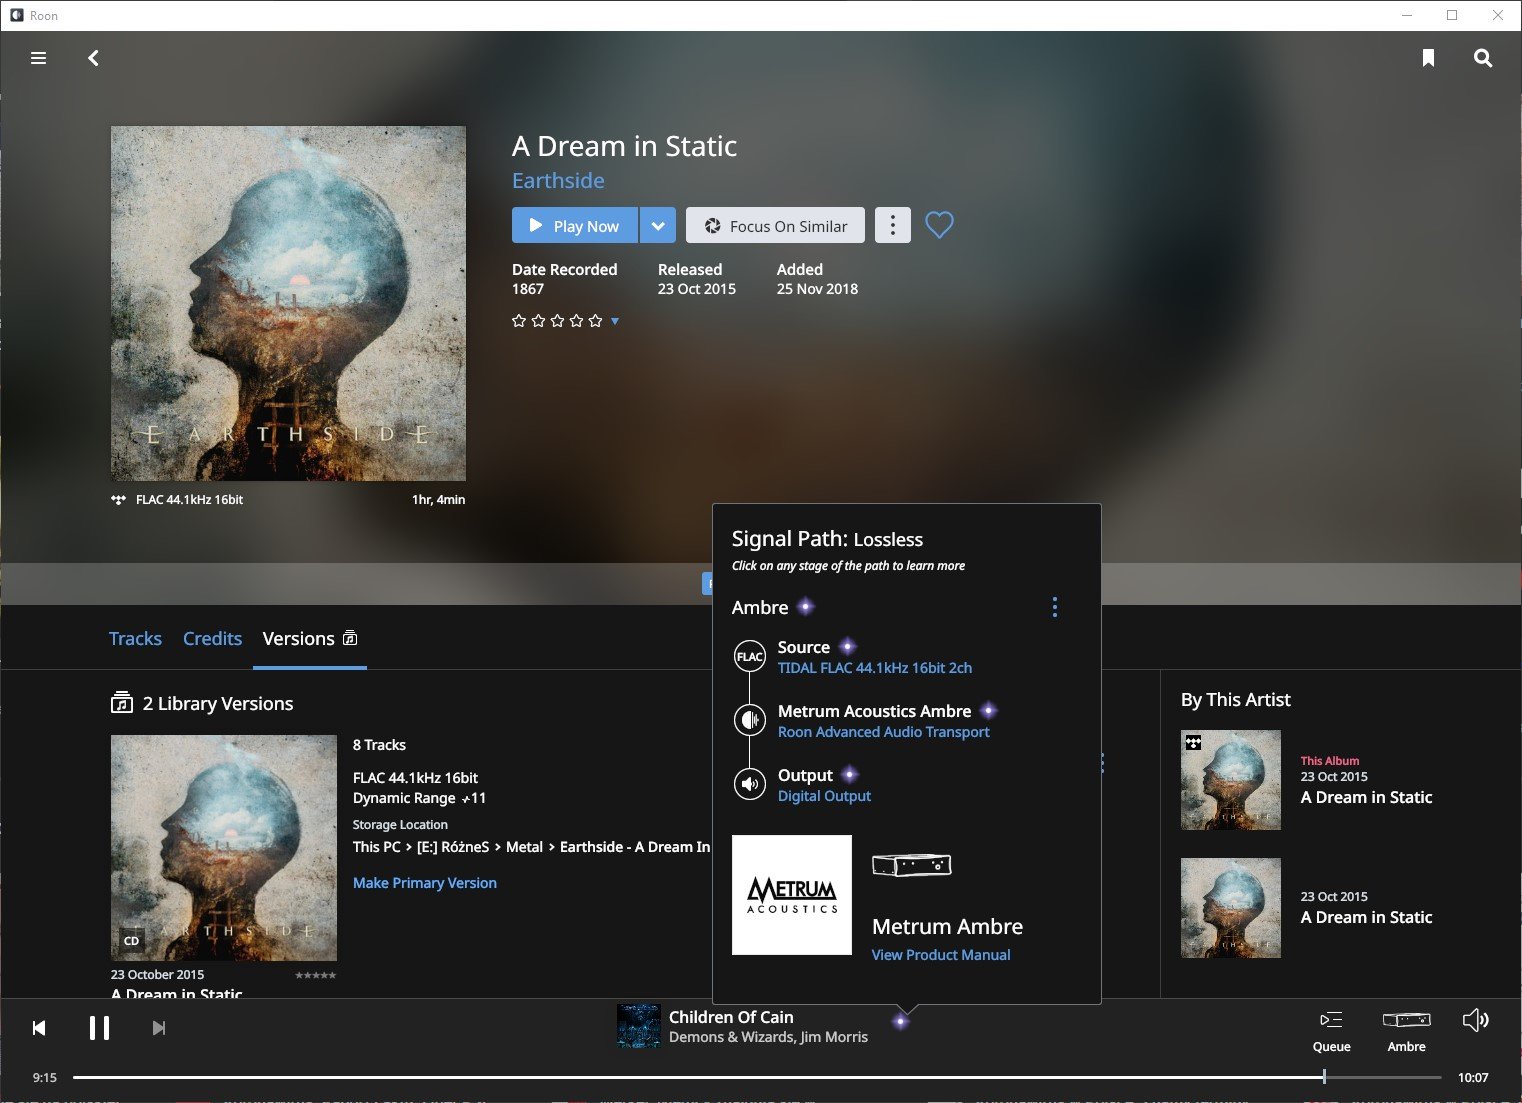The width and height of the screenshot is (1522, 1103).
Task: Open album three-dot options menu
Action: pos(893,225)
